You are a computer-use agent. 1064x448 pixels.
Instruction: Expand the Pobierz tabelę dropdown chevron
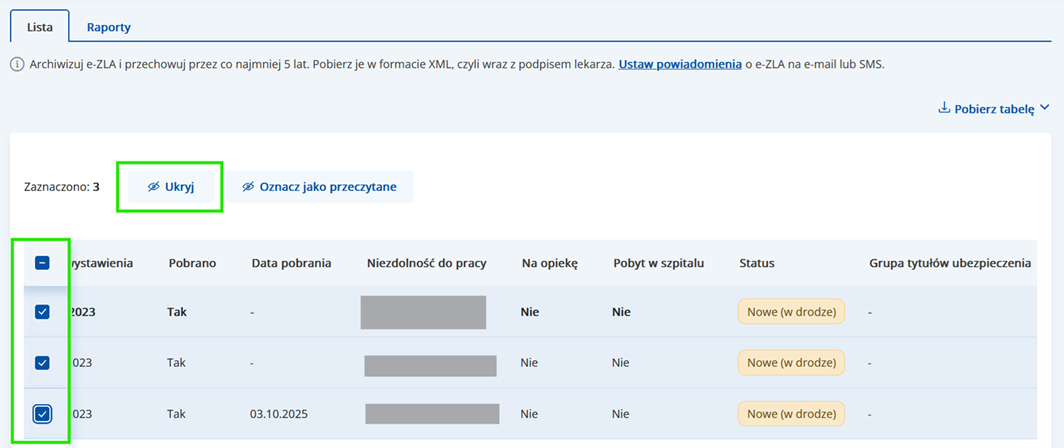click(1044, 108)
